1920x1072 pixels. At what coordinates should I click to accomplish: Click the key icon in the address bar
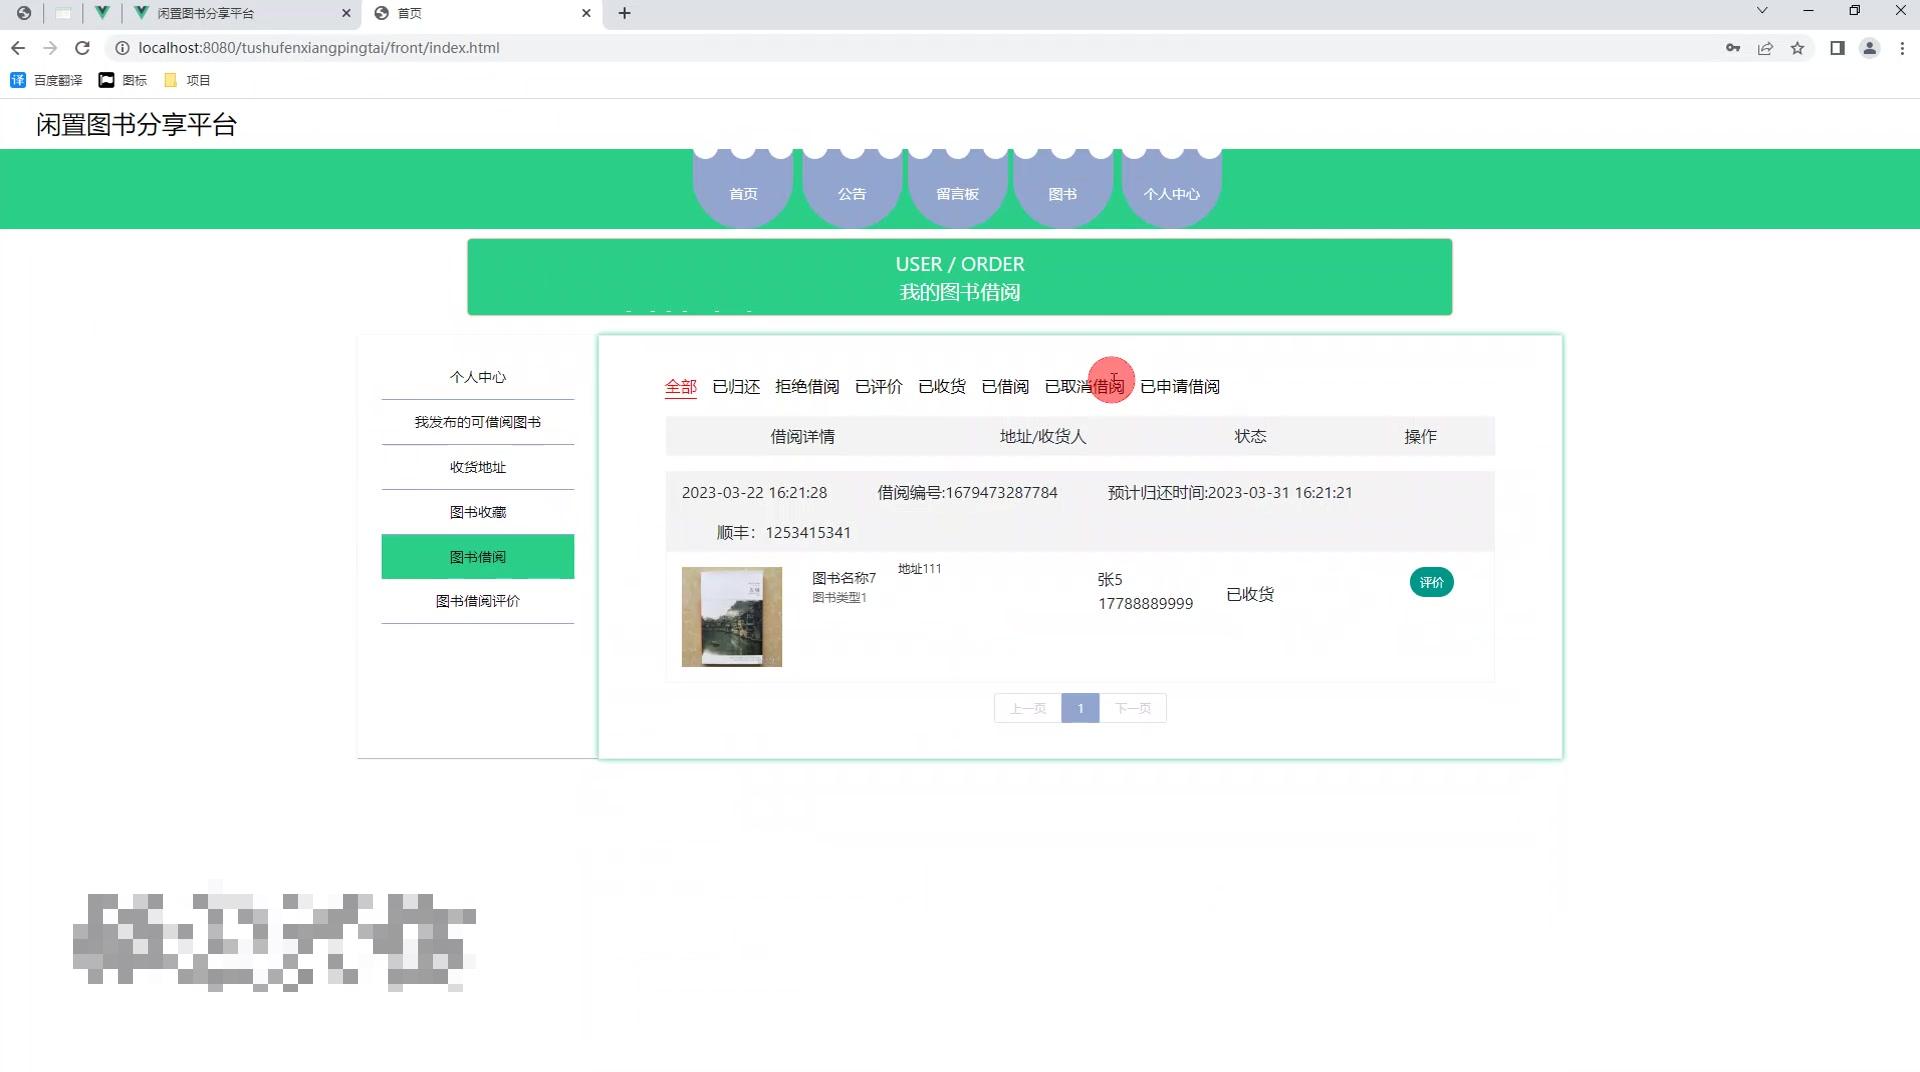(1732, 47)
